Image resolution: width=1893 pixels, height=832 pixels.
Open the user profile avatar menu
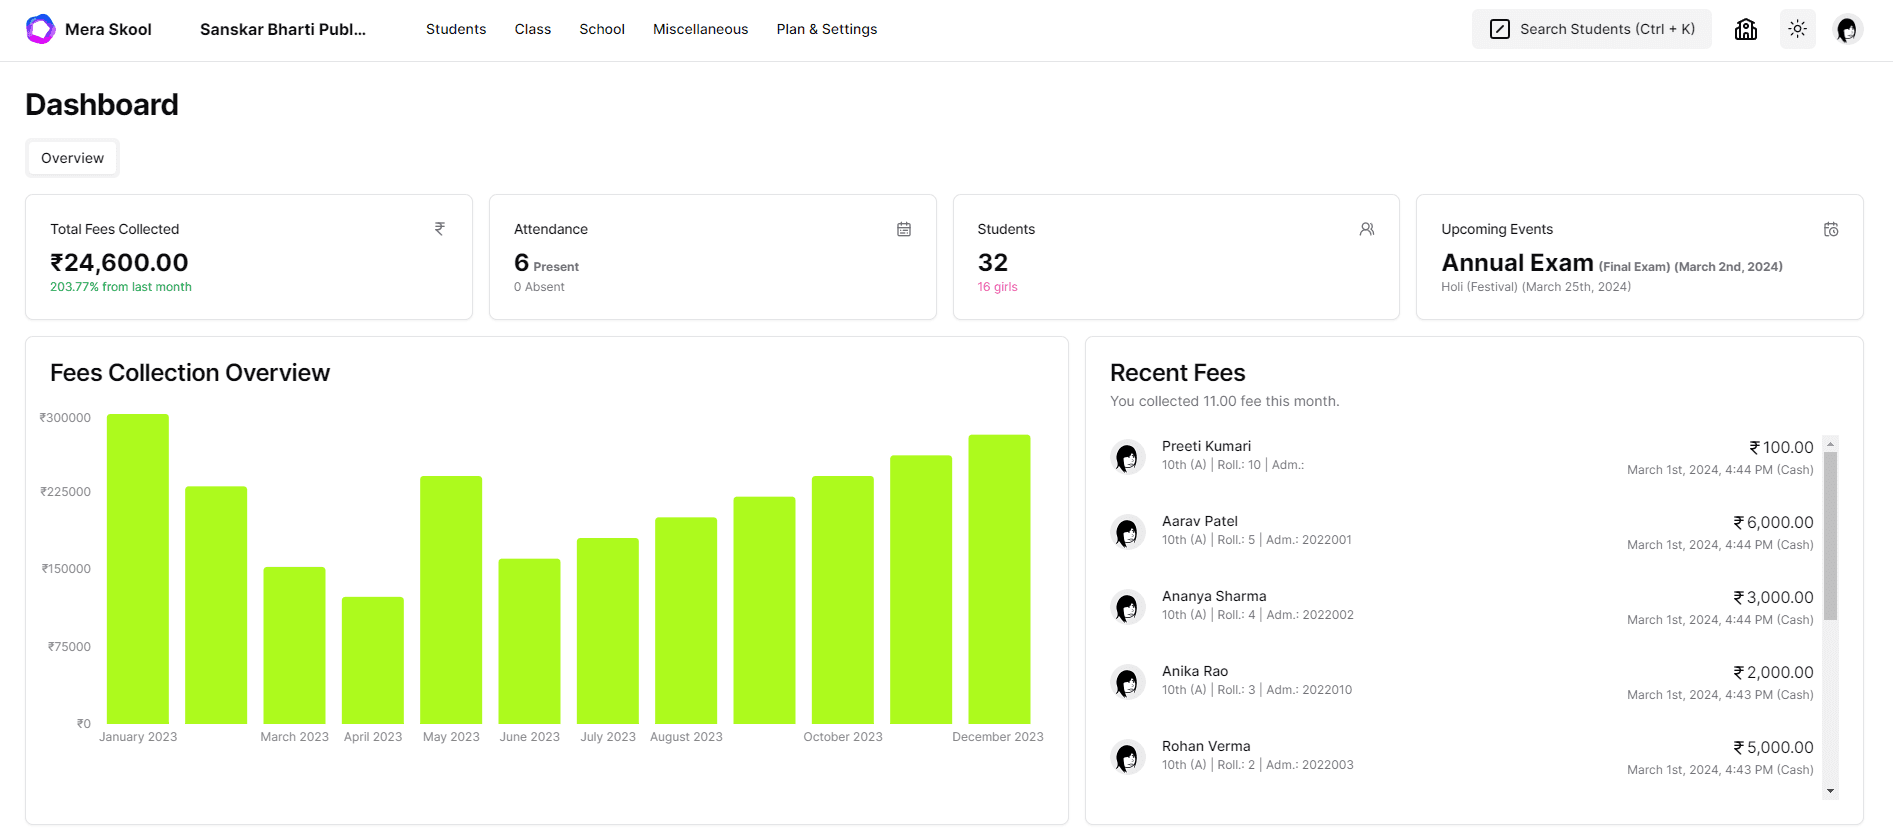[1847, 29]
